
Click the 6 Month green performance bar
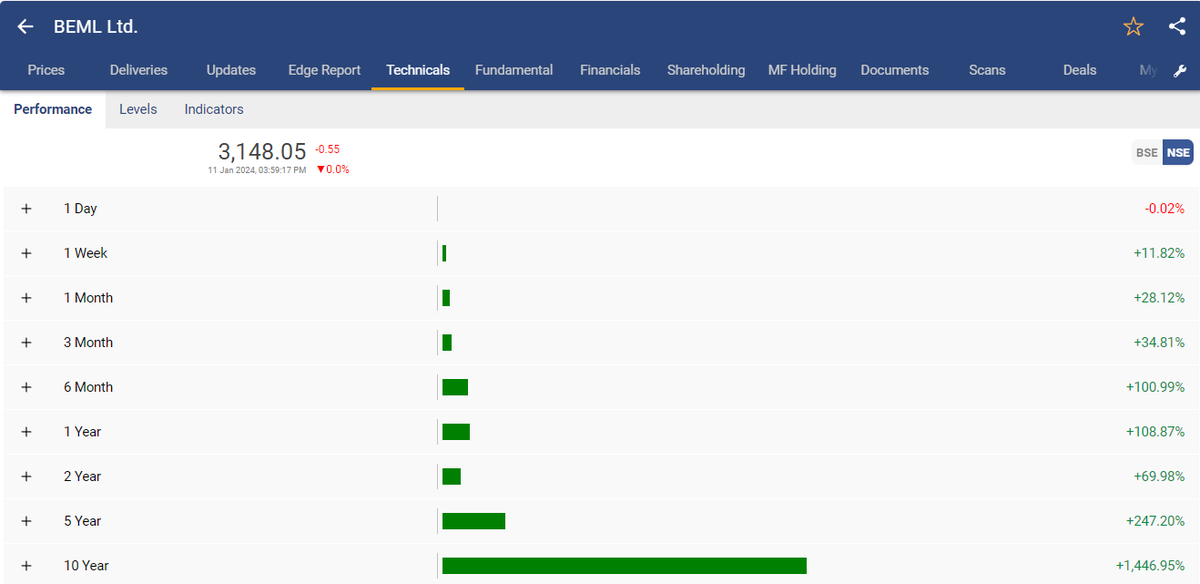[455, 387]
